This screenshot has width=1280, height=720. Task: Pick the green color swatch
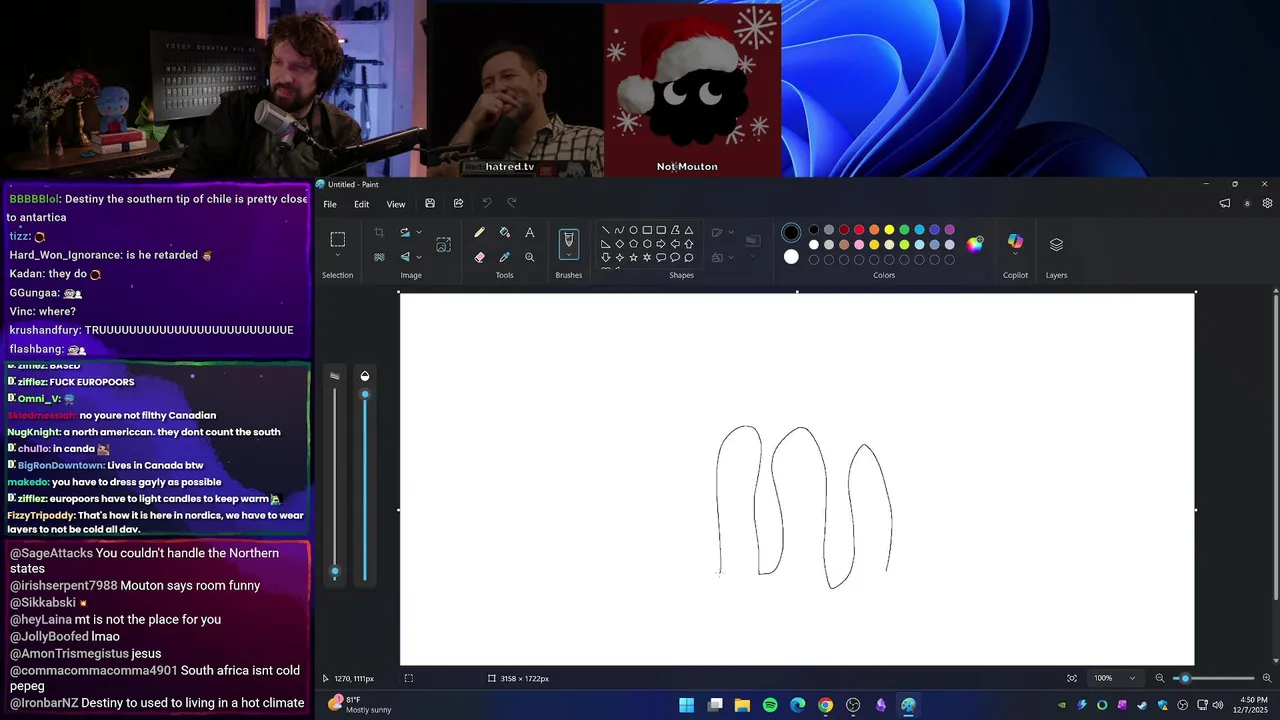coord(904,230)
